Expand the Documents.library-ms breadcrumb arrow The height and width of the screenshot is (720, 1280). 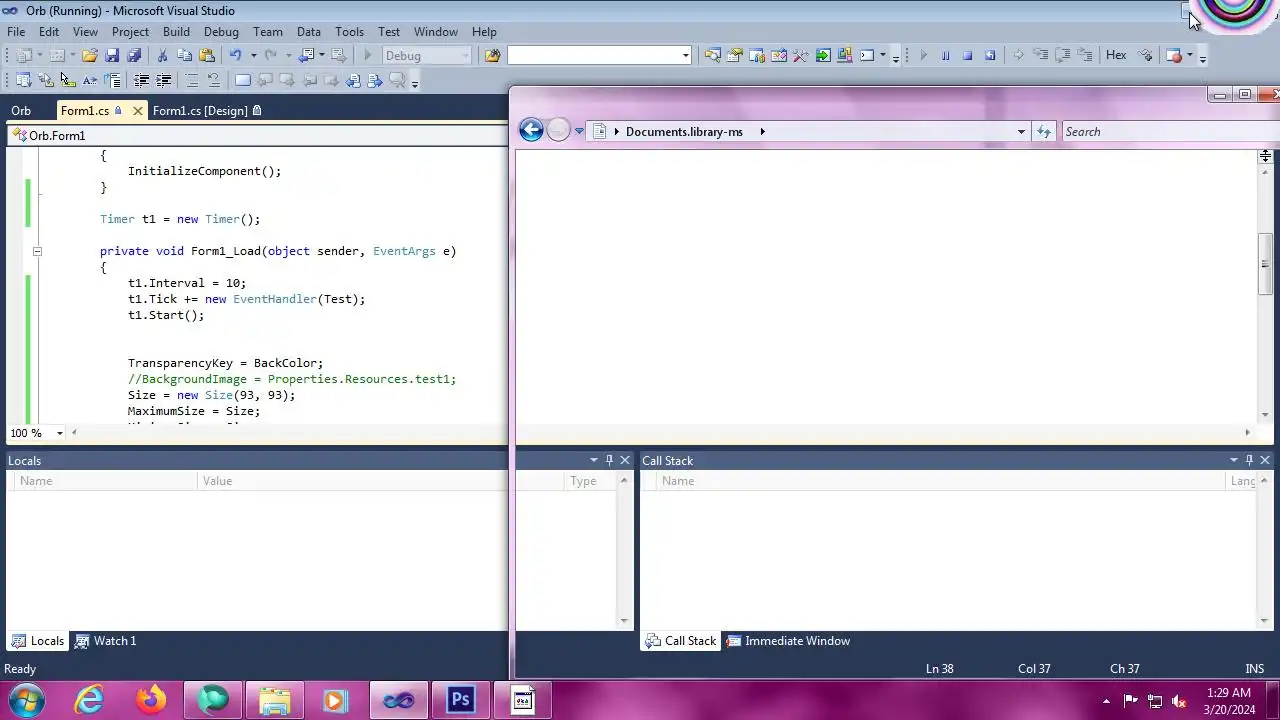click(762, 132)
